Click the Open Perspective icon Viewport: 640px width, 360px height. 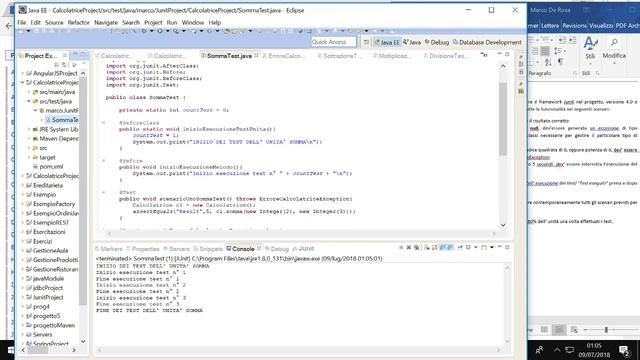coord(366,42)
